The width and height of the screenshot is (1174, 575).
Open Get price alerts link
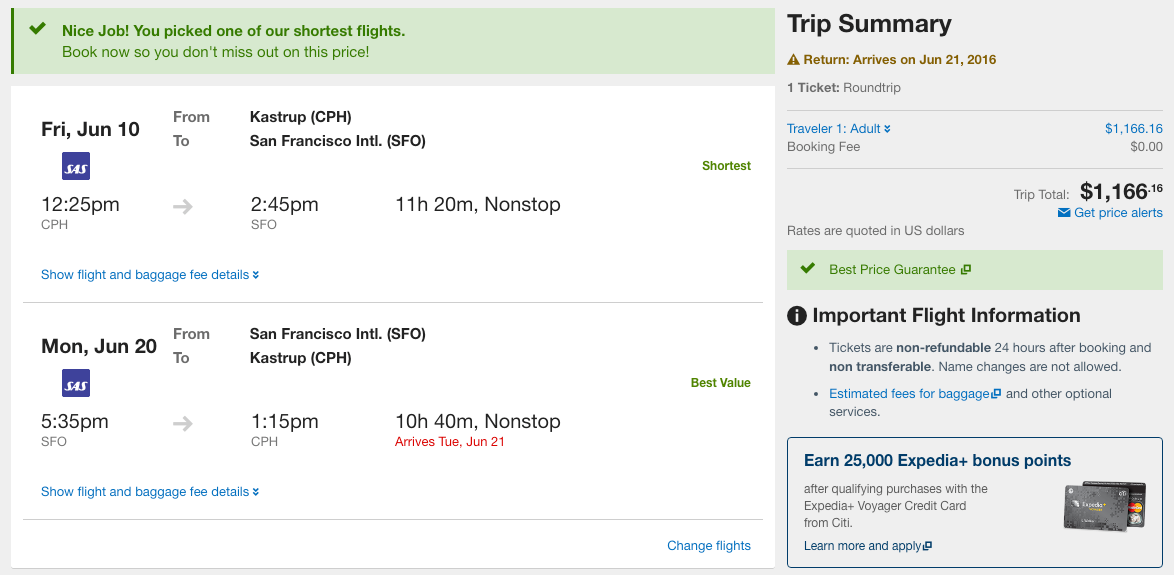click(x=1118, y=213)
